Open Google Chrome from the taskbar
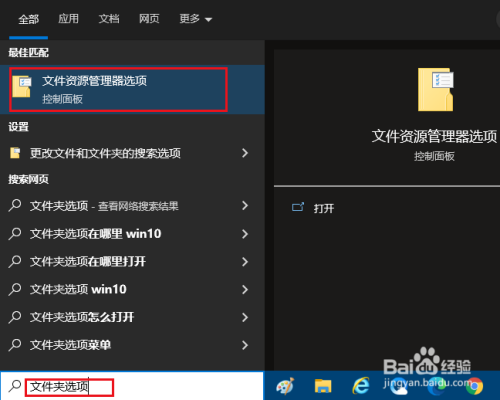The height and width of the screenshot is (400, 500). tap(475, 386)
